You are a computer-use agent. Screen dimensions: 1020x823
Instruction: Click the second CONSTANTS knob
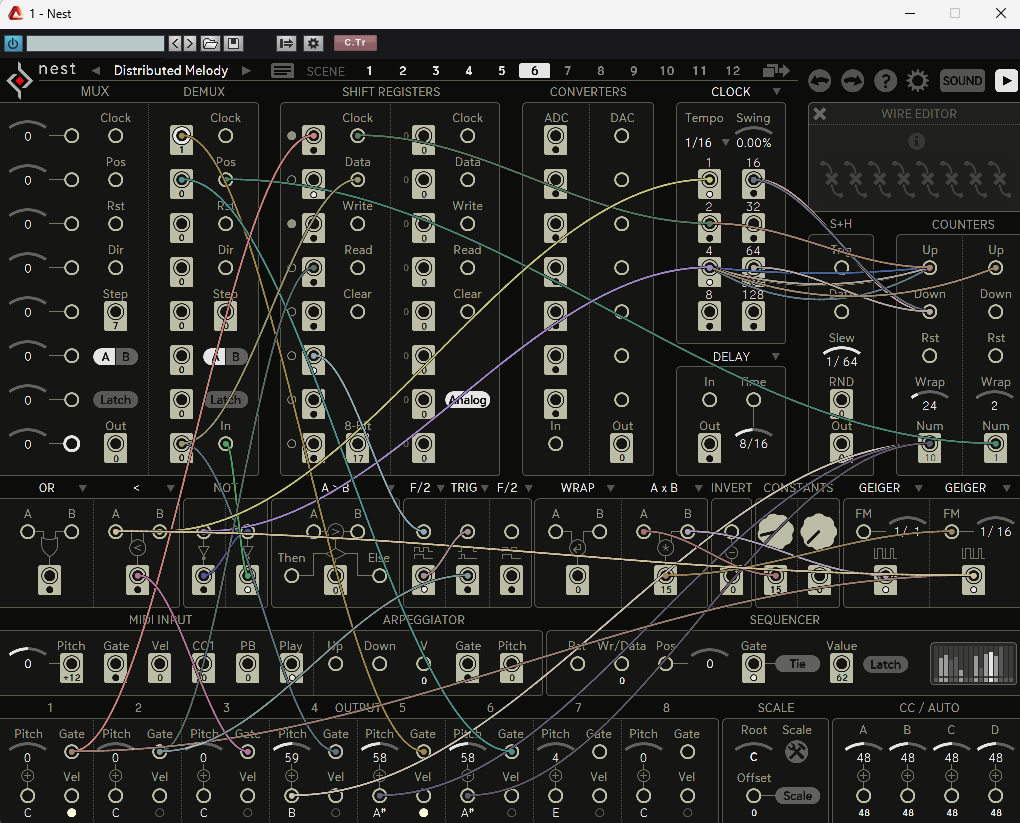point(818,532)
